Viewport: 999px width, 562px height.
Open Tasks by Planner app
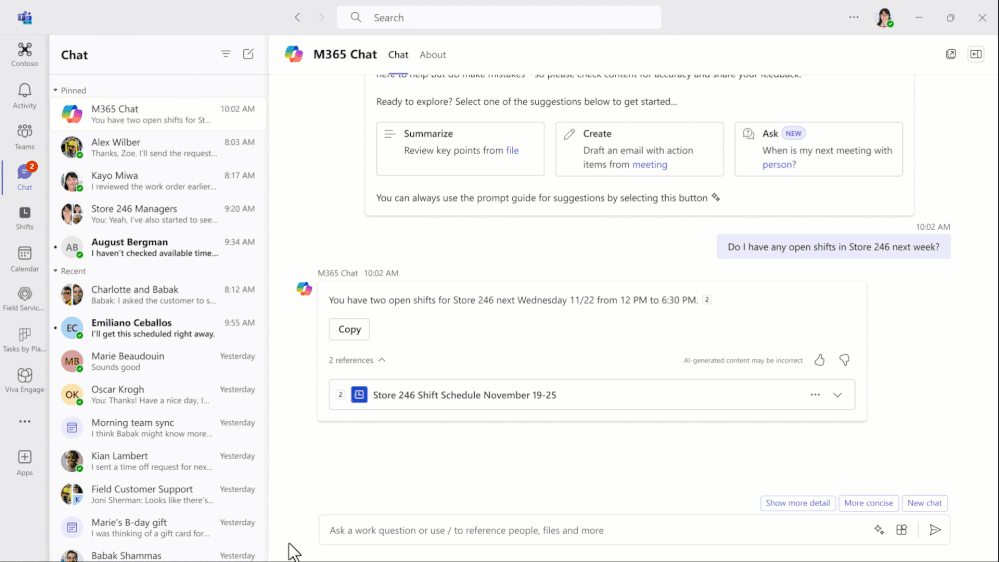coord(24,340)
